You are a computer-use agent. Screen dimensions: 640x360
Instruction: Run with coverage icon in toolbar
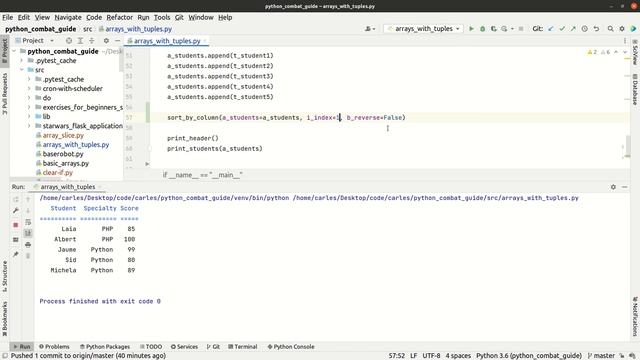493,29
